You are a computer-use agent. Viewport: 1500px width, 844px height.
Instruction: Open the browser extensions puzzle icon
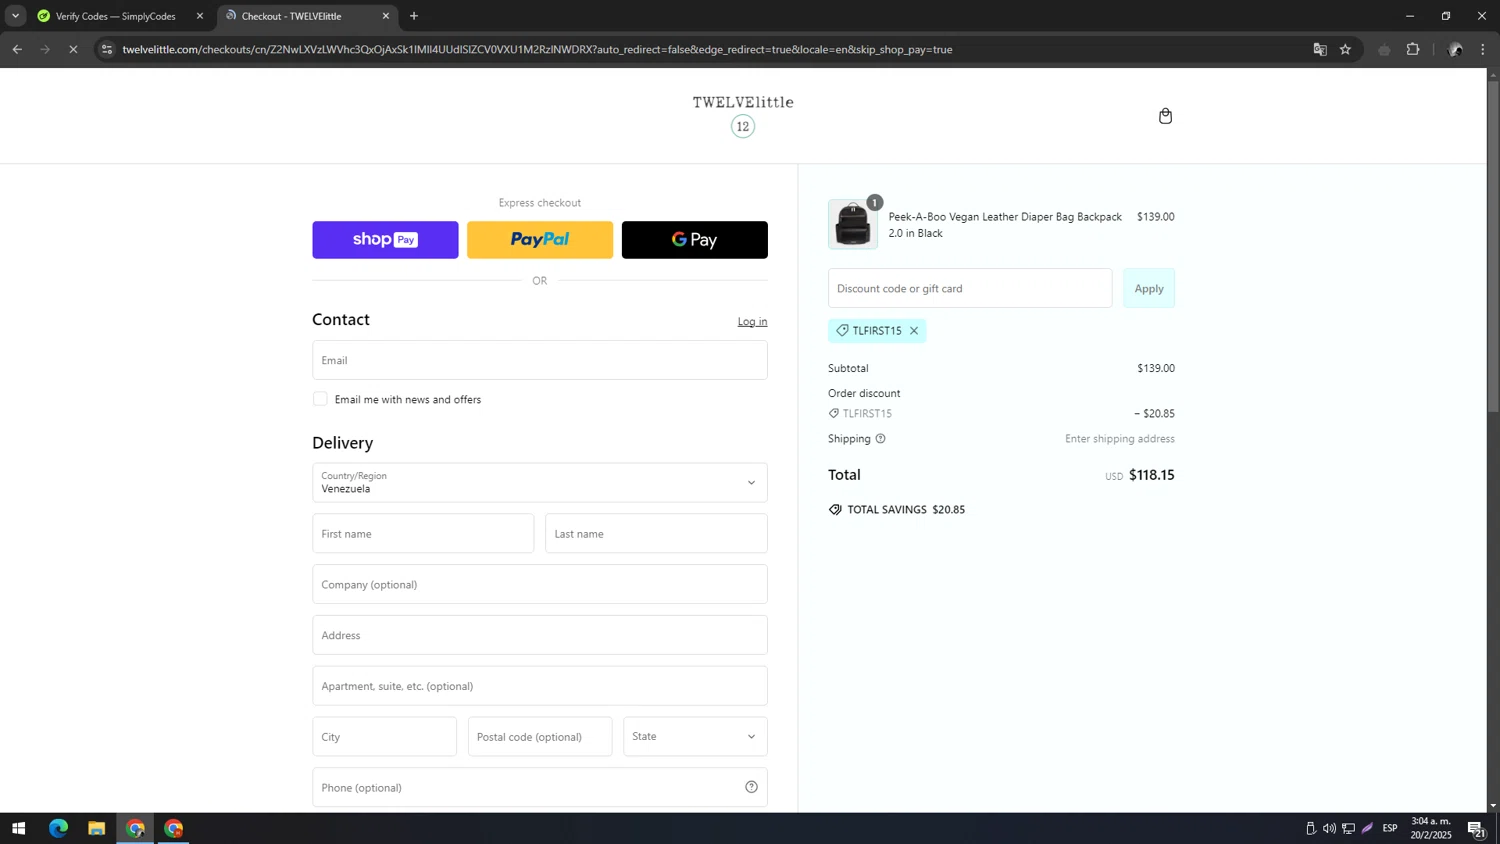click(x=1413, y=49)
